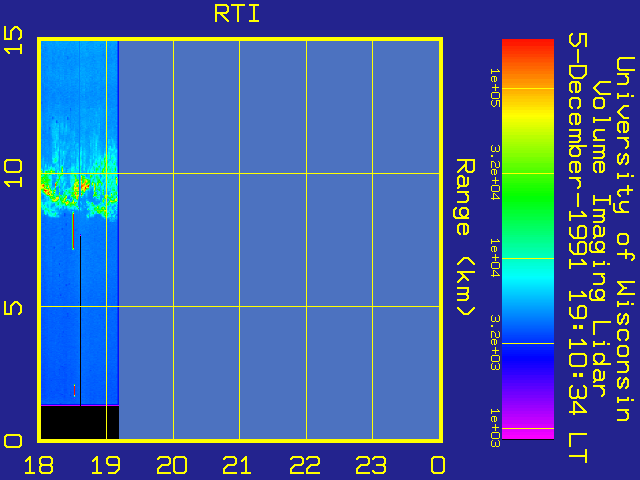This screenshot has width=640, height=480.
Task: Click the 23 hour time axis label
Action: click(371, 465)
